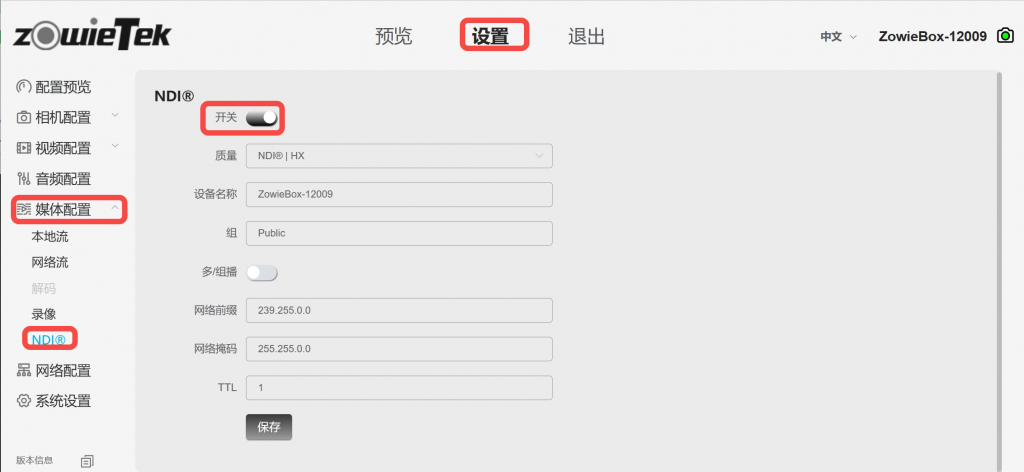1024x472 pixels.
Task: Click the ZowieTek logo
Action: click(91, 35)
